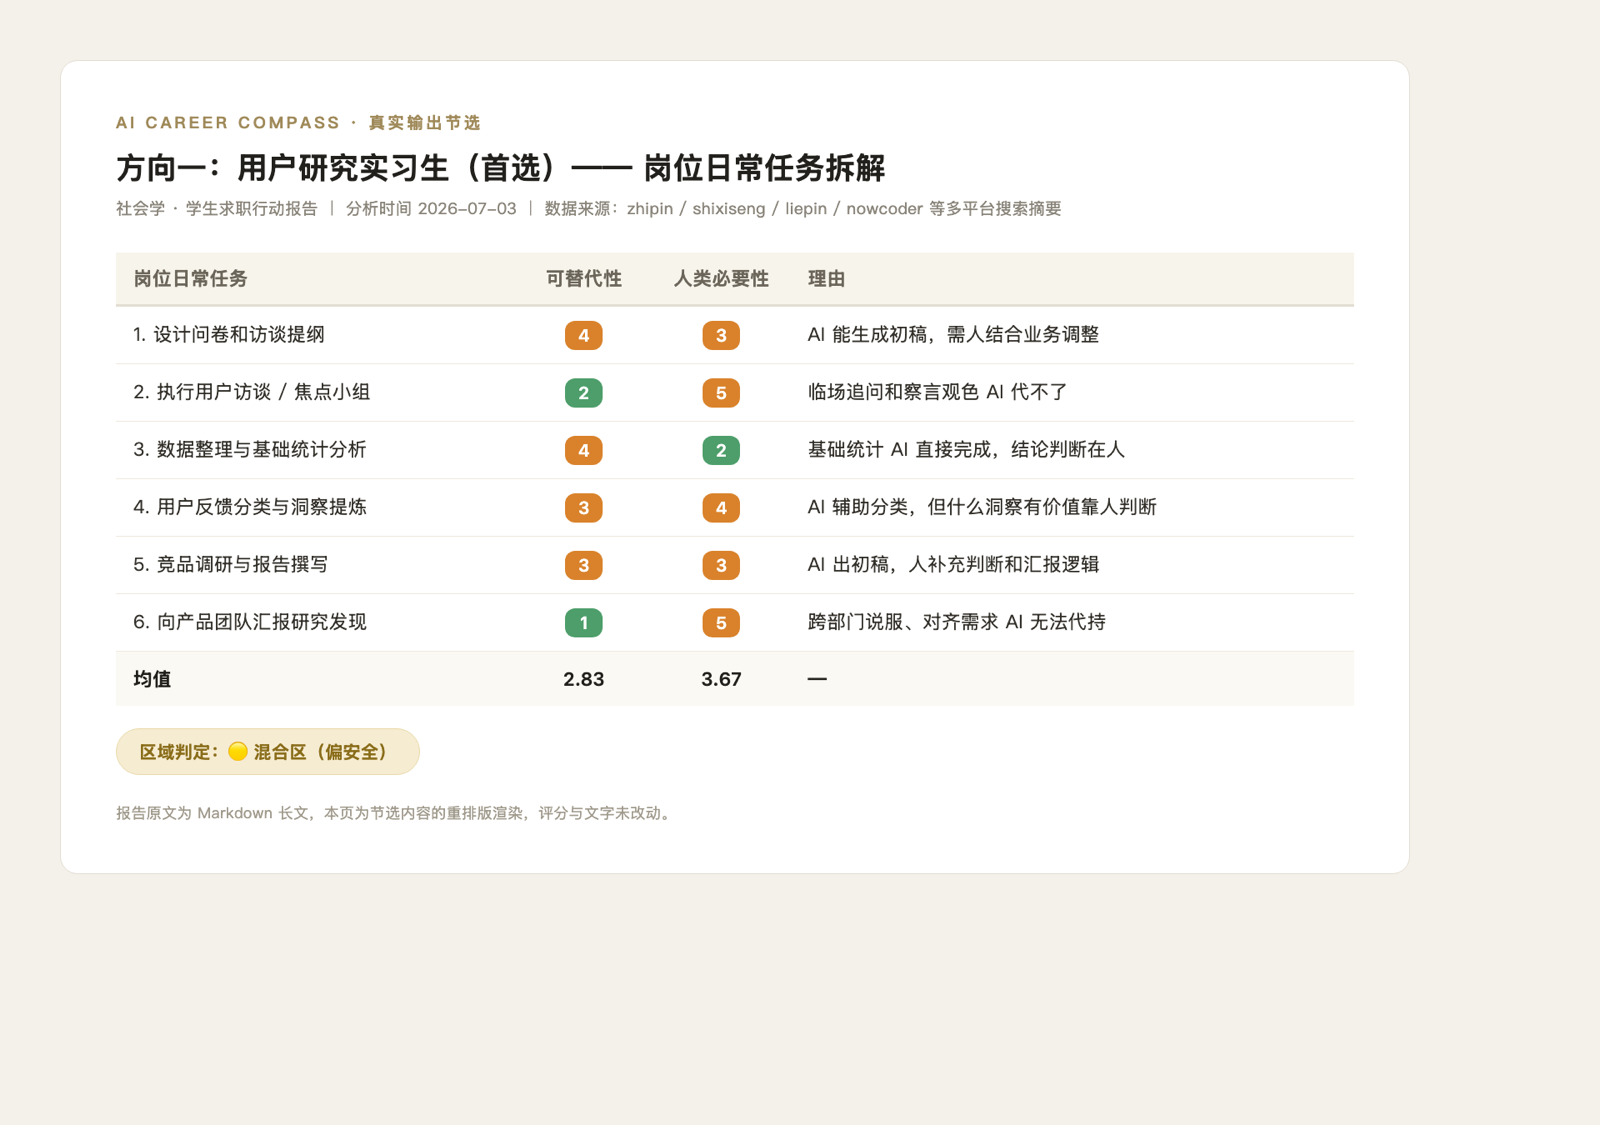Click reason '基础统计 AI 直接完成，结论判断在人'
The height and width of the screenshot is (1125, 1600).
click(x=966, y=450)
